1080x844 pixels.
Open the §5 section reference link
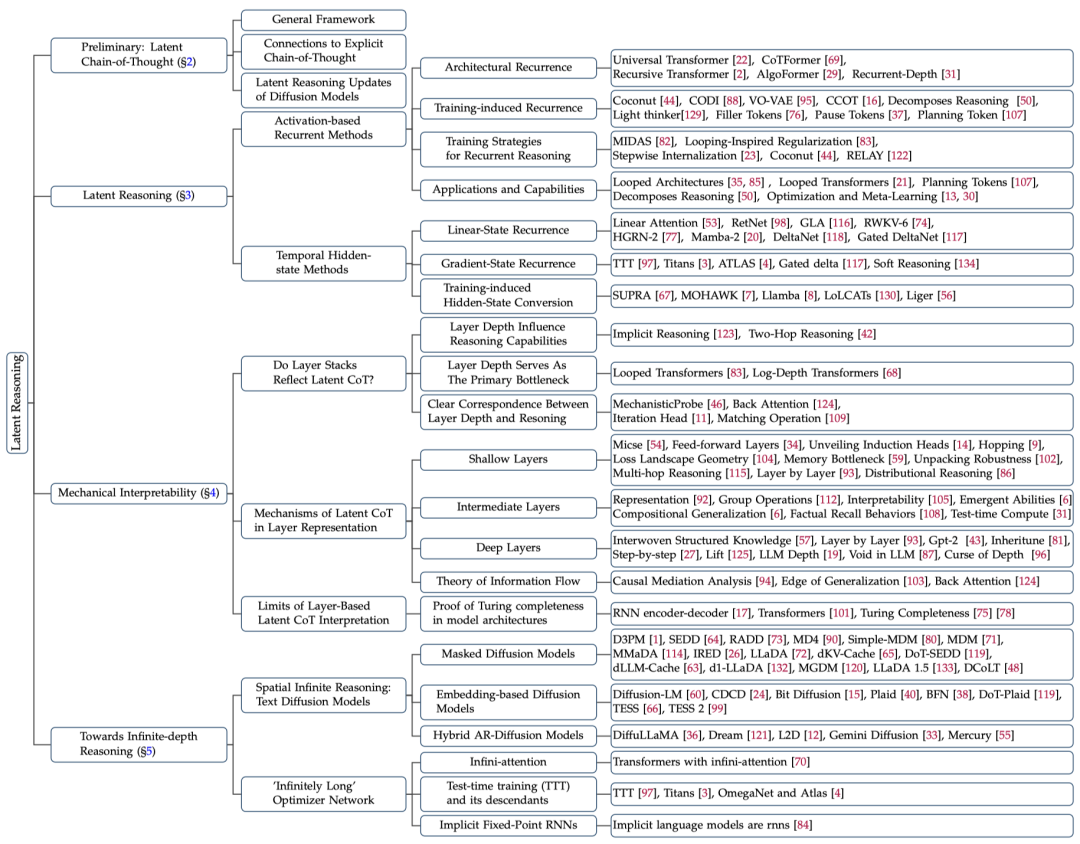pos(146,752)
